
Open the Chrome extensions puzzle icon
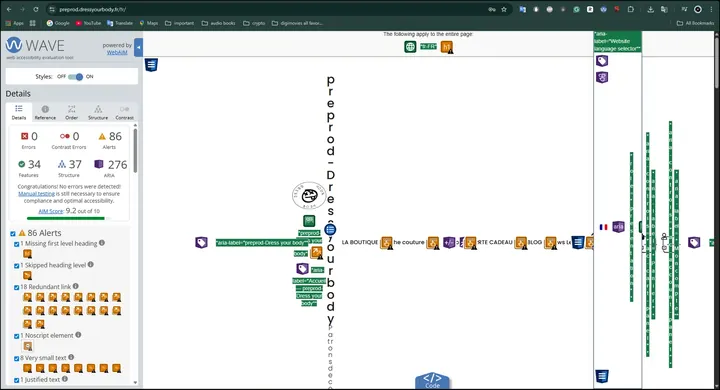[x=630, y=9]
